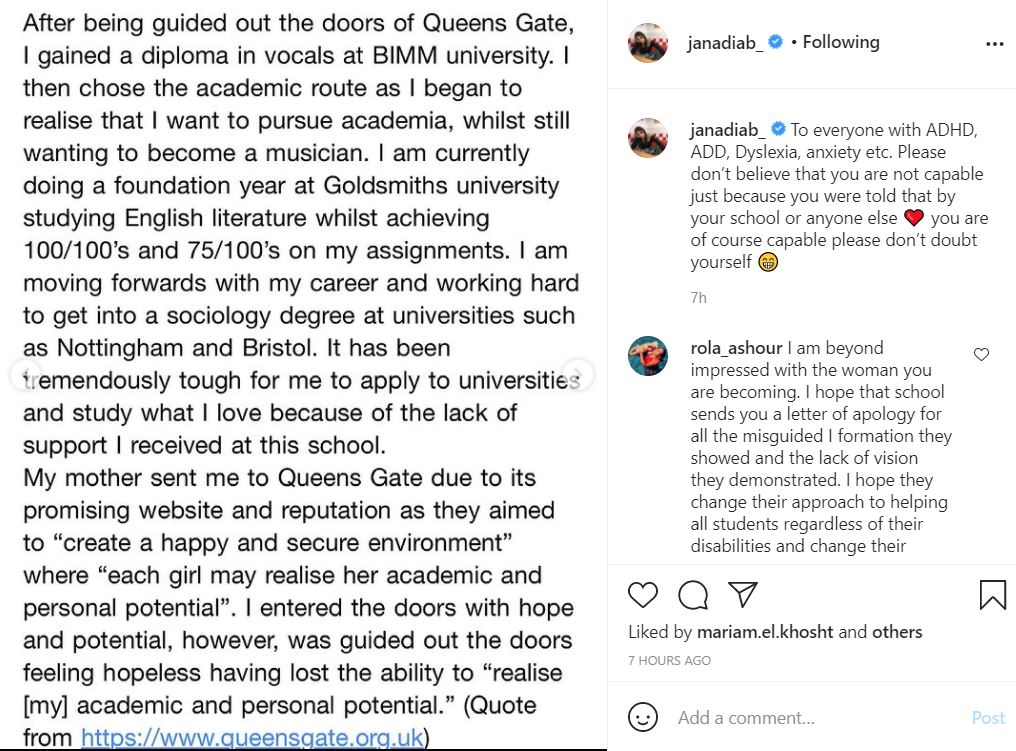This screenshot has width=1016, height=751.
Task: Open janadiab_ username in post header
Action: 726,43
